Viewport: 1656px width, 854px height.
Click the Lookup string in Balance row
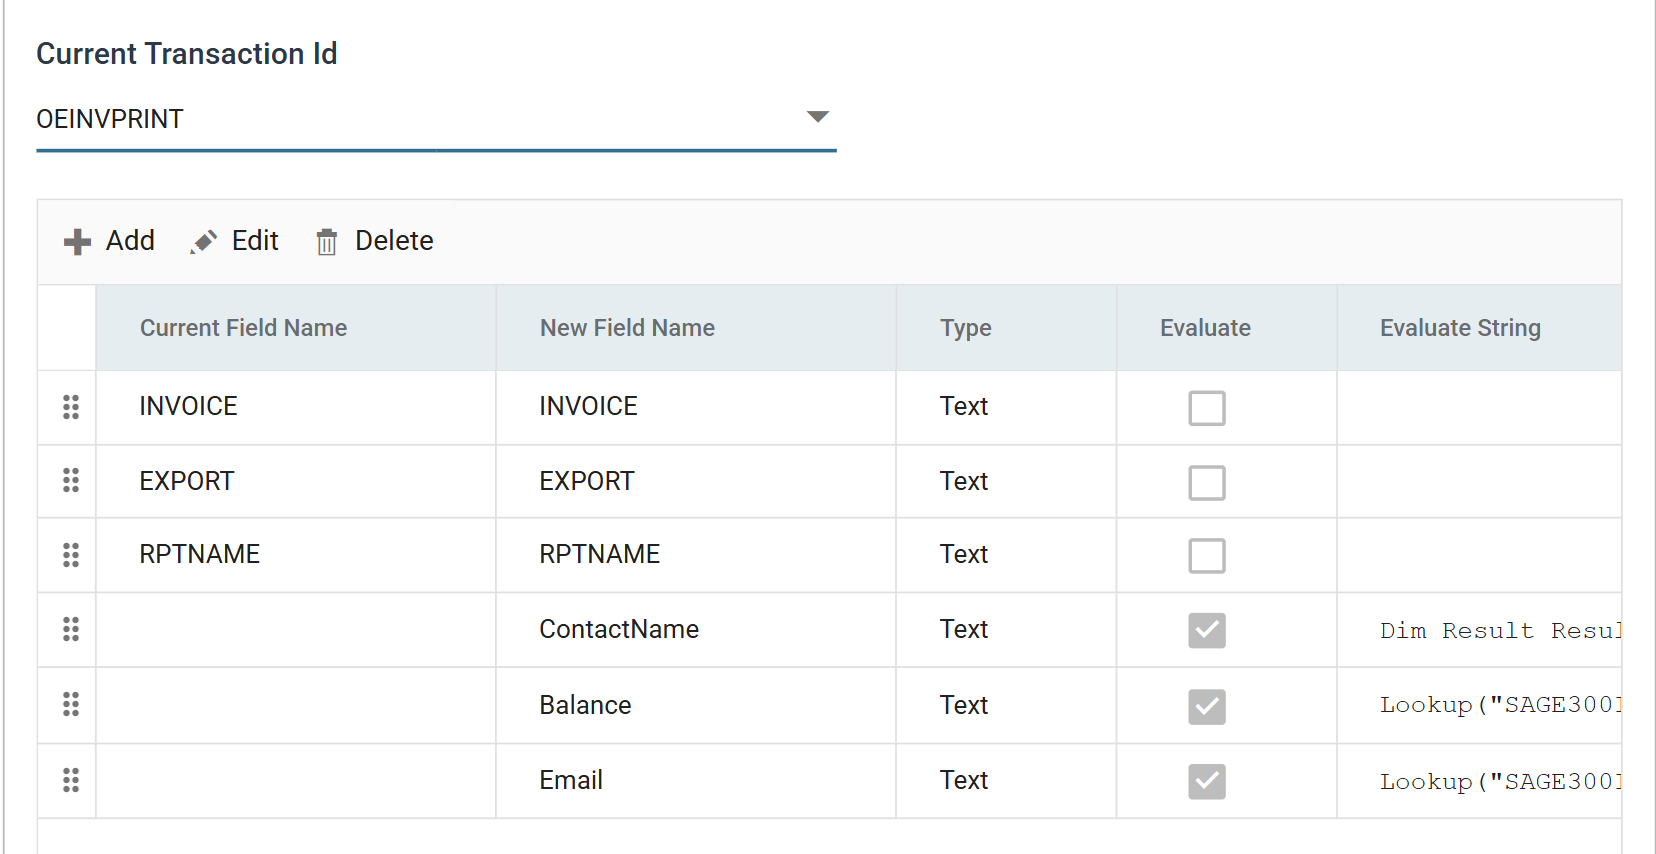click(x=1500, y=705)
